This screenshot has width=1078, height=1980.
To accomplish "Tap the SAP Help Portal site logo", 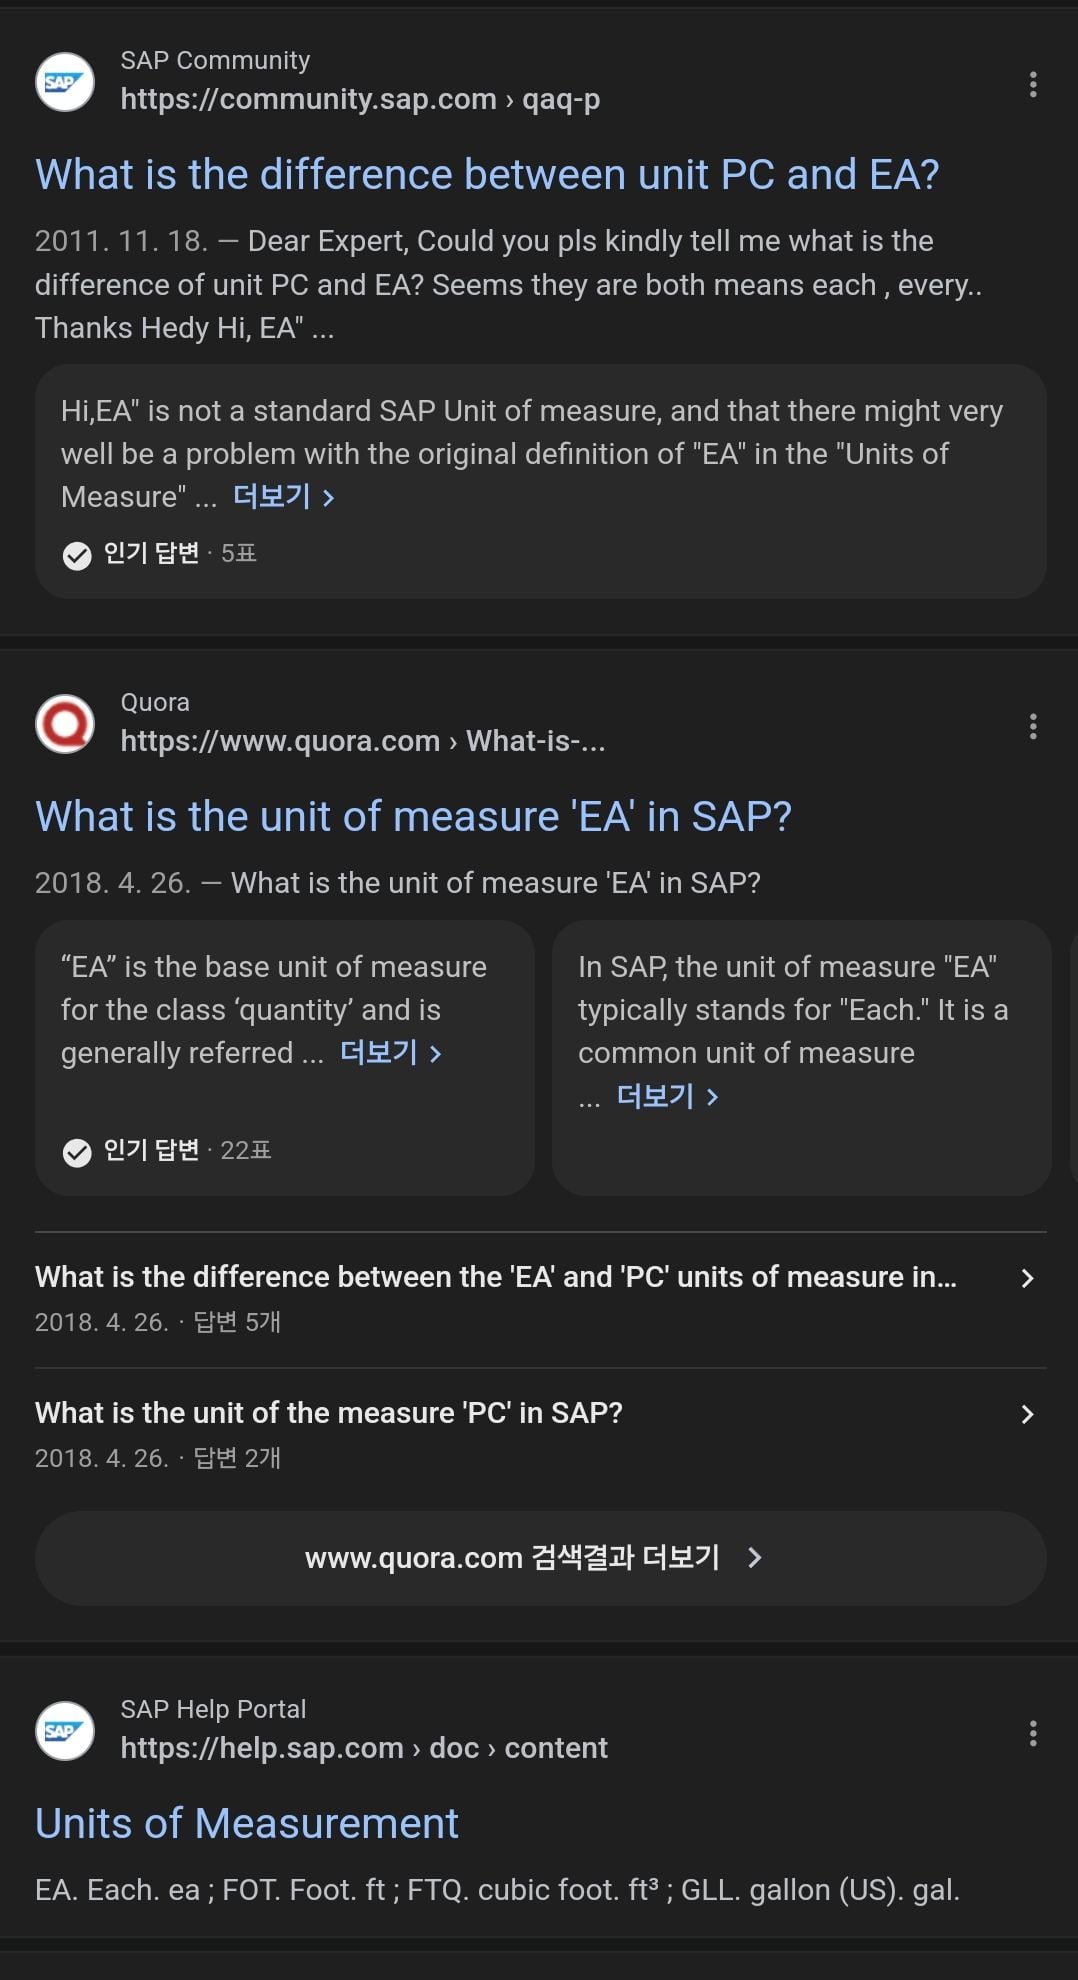I will tap(65, 1731).
